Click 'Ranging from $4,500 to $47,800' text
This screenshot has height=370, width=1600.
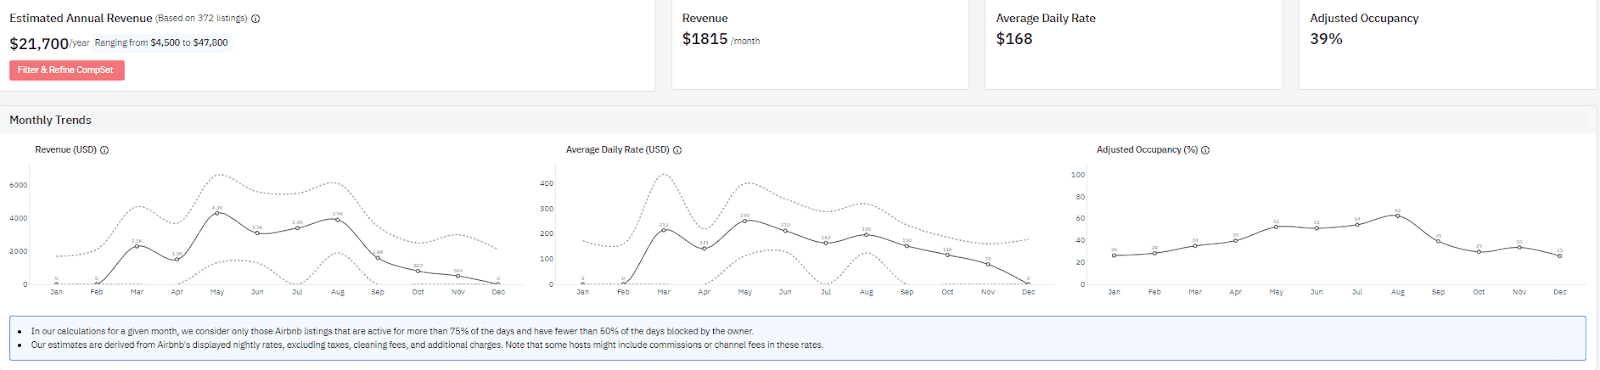click(161, 43)
